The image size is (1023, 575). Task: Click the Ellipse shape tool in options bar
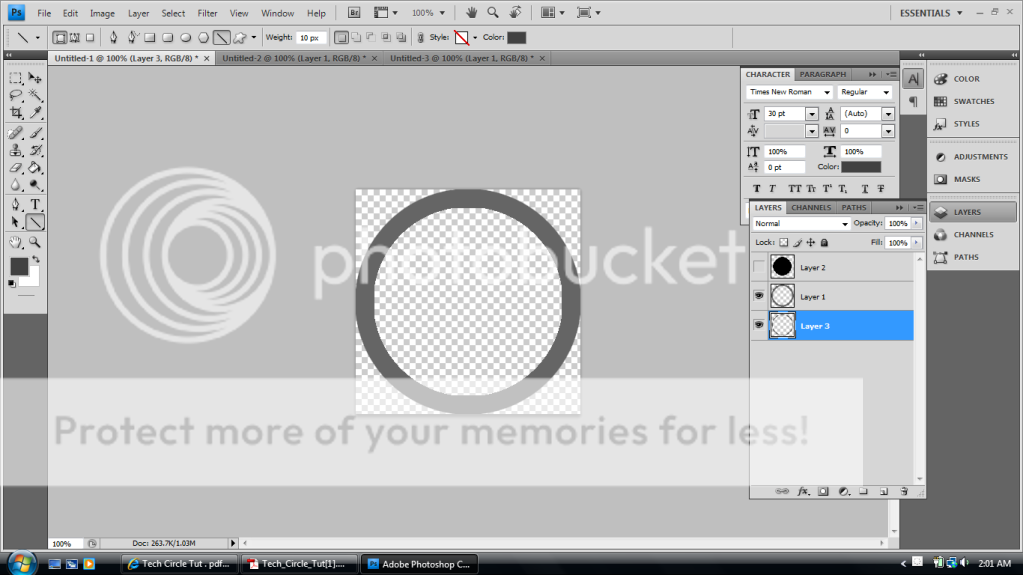pos(186,38)
